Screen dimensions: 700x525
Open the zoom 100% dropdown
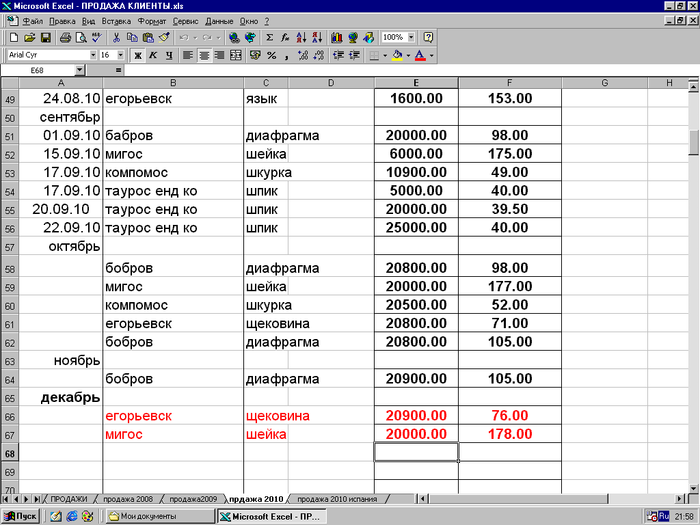[411, 37]
